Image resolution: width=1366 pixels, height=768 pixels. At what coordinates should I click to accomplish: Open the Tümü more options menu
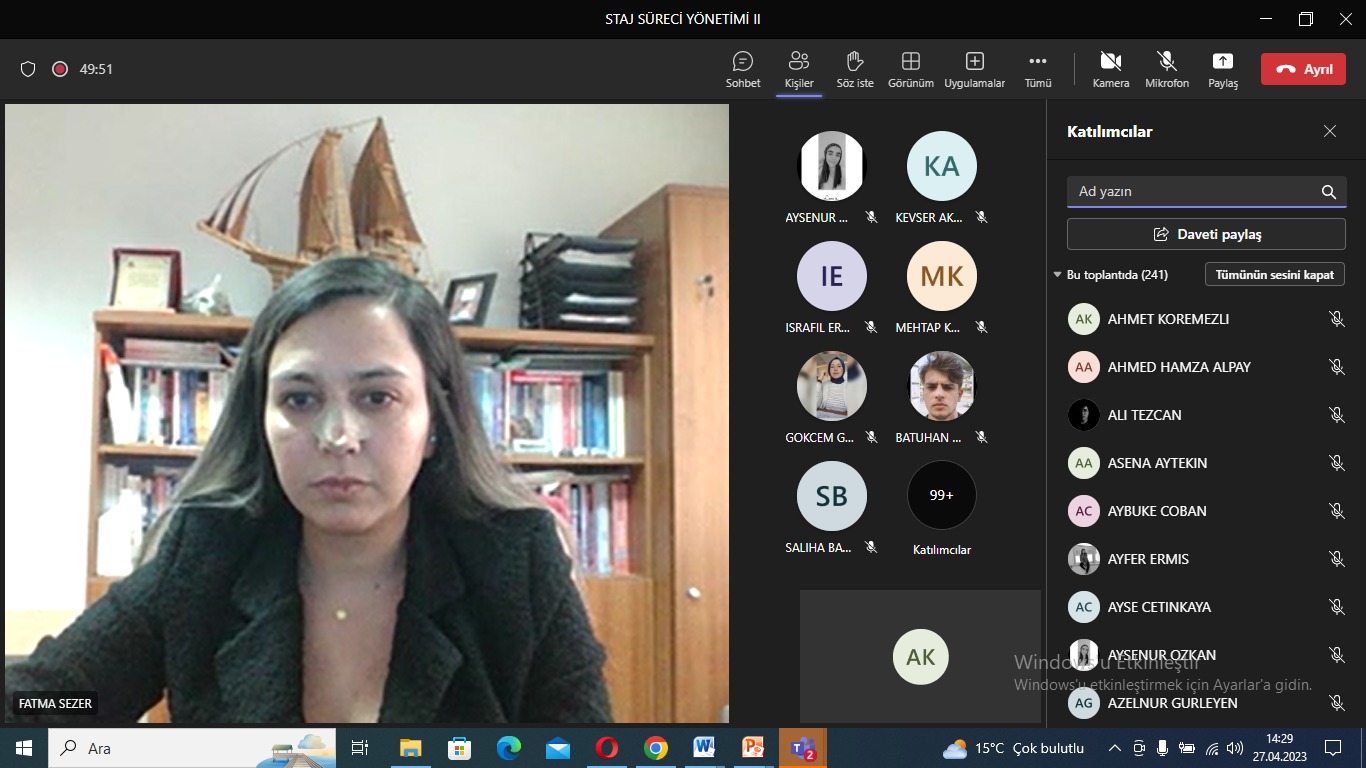1038,69
